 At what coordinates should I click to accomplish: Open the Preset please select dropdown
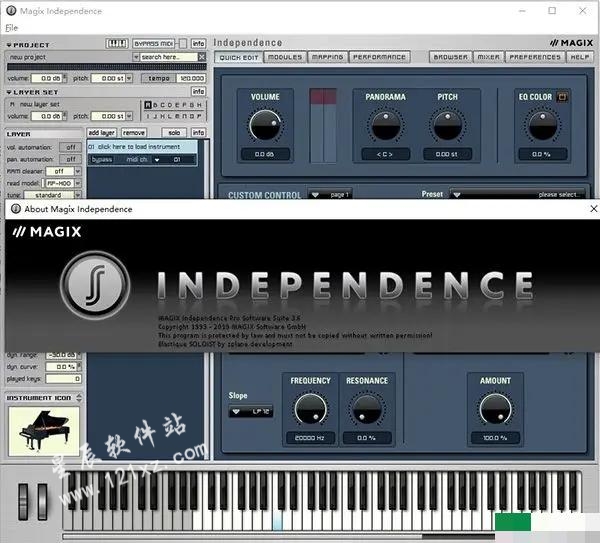517,194
